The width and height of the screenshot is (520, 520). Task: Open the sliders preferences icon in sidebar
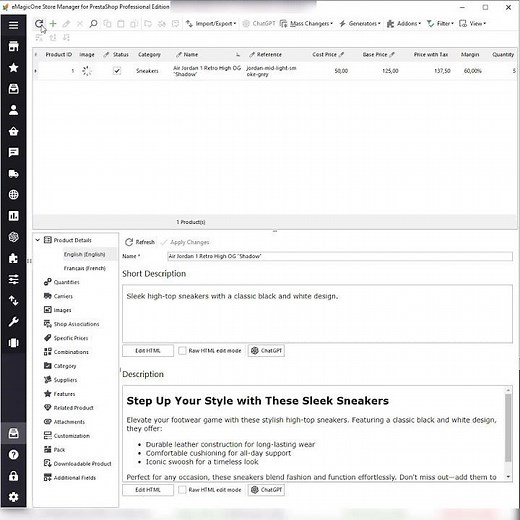point(13,279)
